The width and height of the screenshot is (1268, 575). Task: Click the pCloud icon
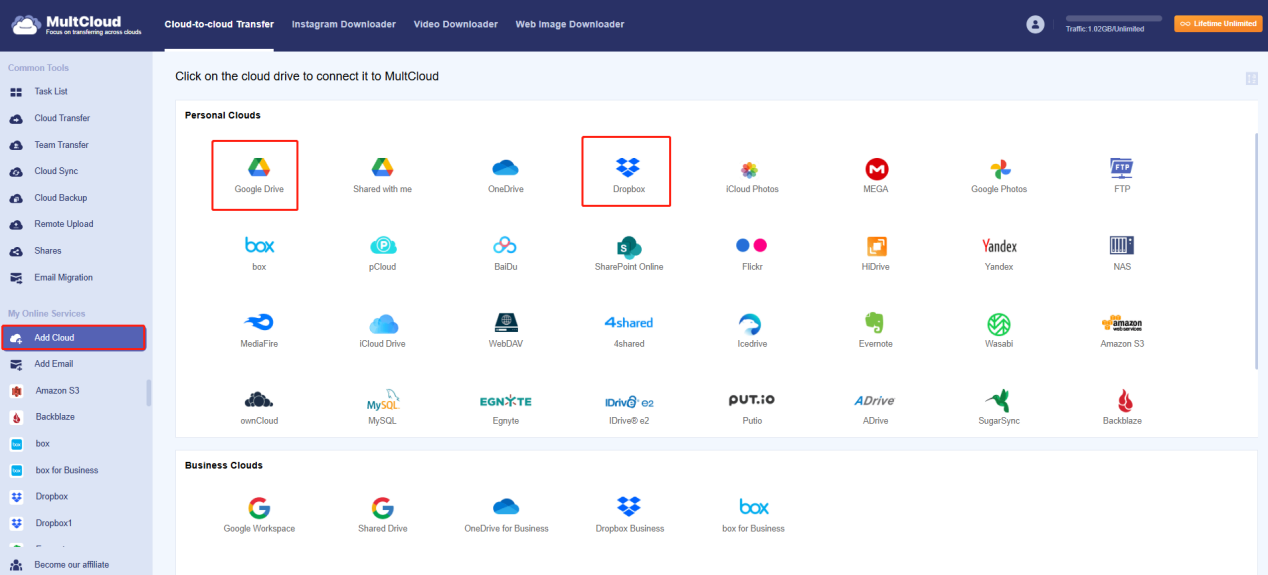click(x=382, y=246)
